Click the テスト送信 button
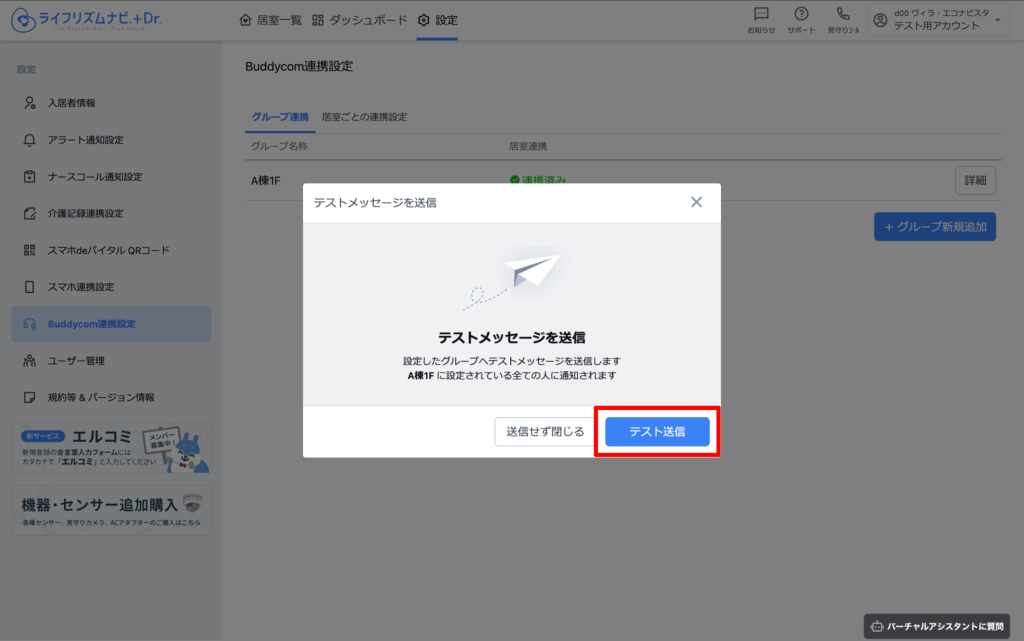1024x641 pixels. 657,431
